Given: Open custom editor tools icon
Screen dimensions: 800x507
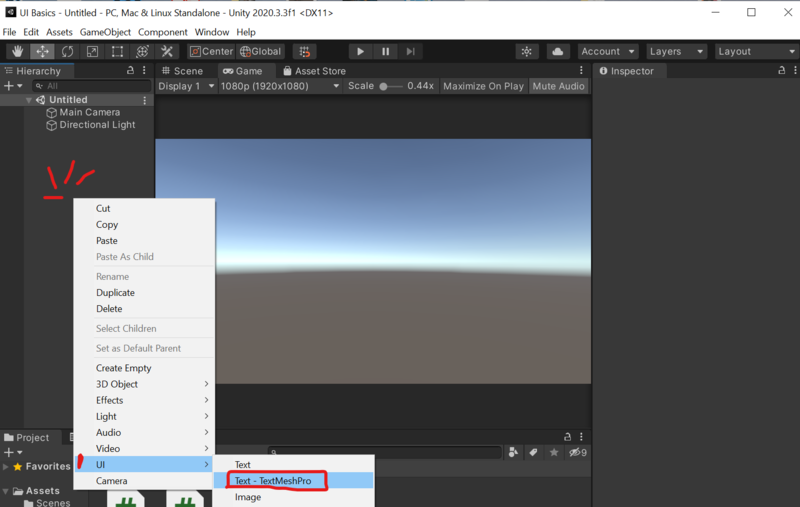Looking at the screenshot, I should pyautogui.click(x=167, y=51).
